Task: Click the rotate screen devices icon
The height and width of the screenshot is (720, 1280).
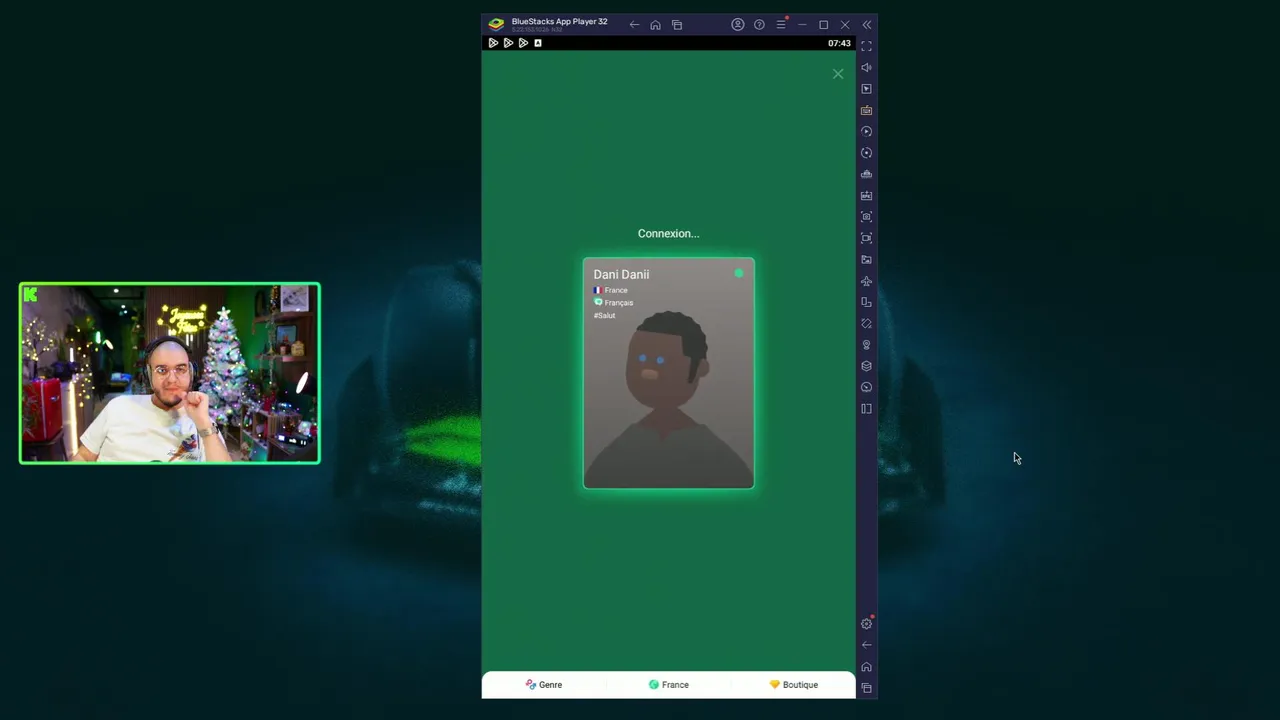Action: [x=867, y=302]
